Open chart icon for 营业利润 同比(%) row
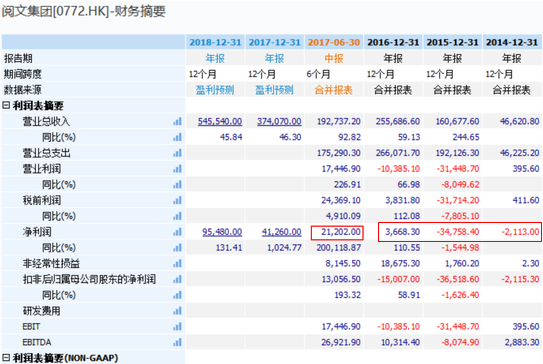543x364 pixels. 177,185
